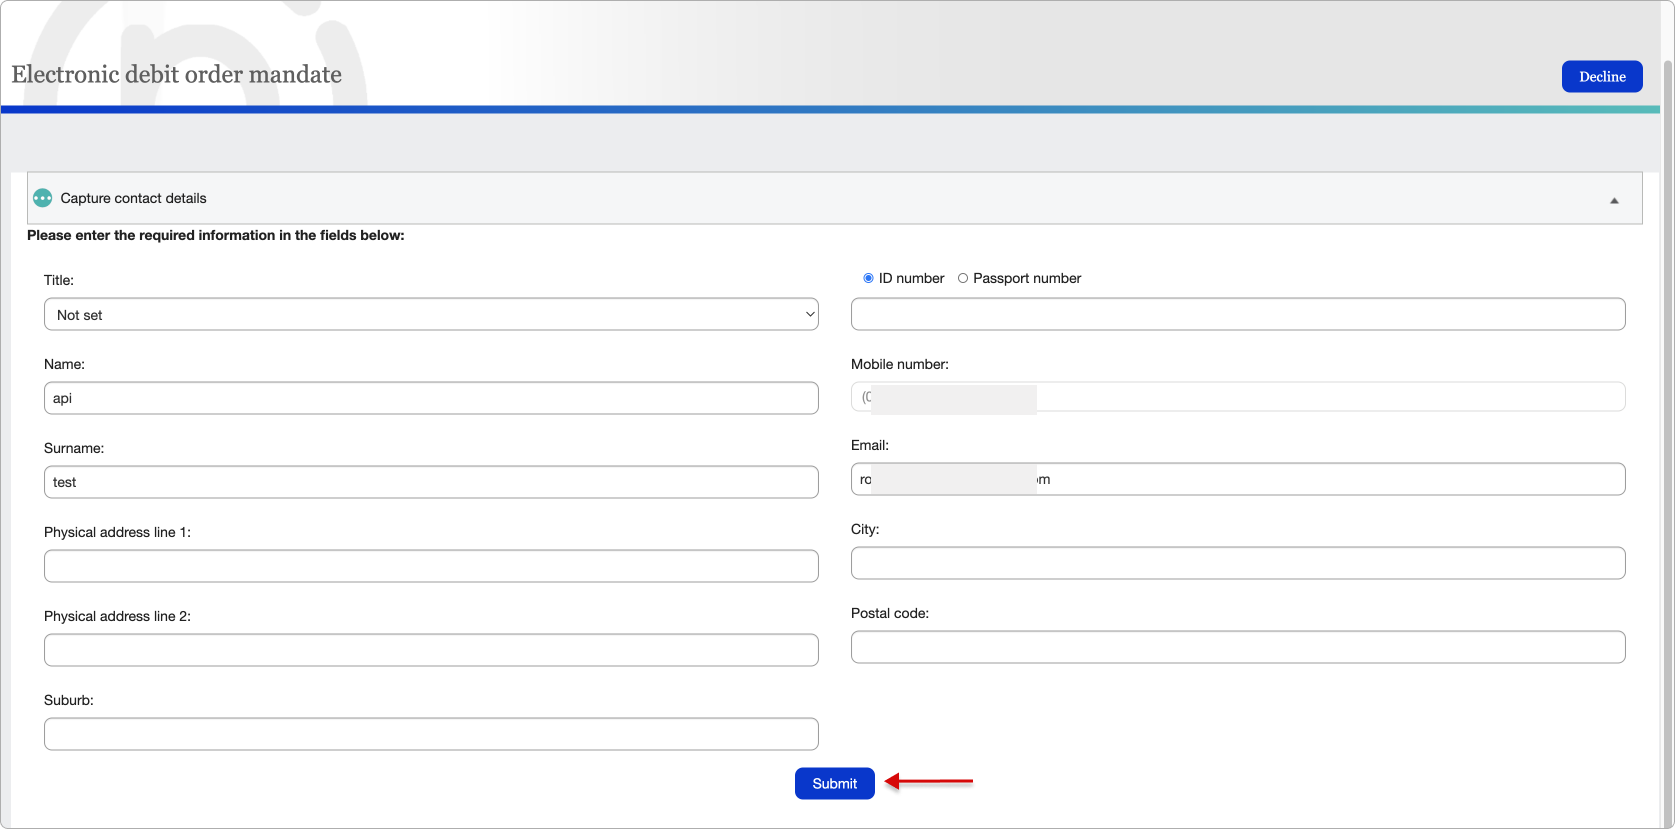This screenshot has width=1675, height=829.
Task: Click the Please enter the required information text
Action: coord(216,235)
